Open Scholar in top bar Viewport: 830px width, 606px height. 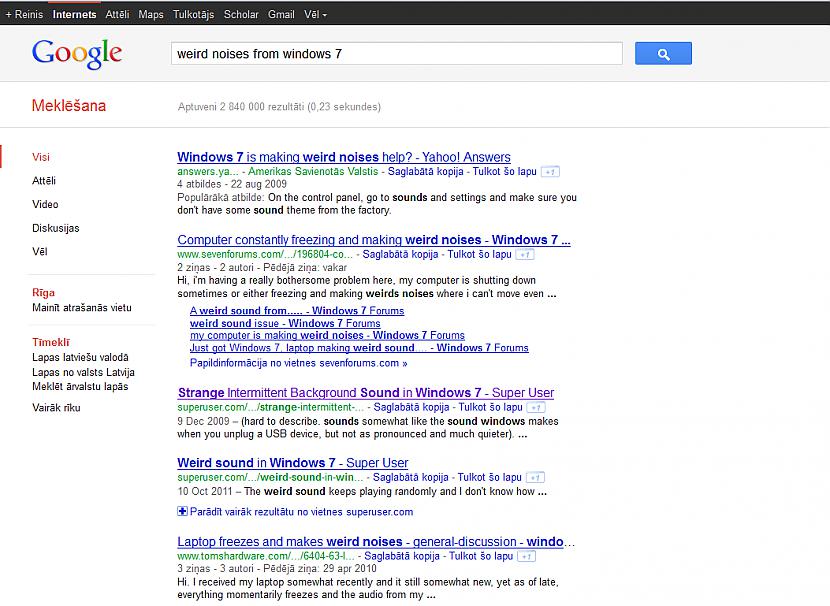(x=241, y=14)
